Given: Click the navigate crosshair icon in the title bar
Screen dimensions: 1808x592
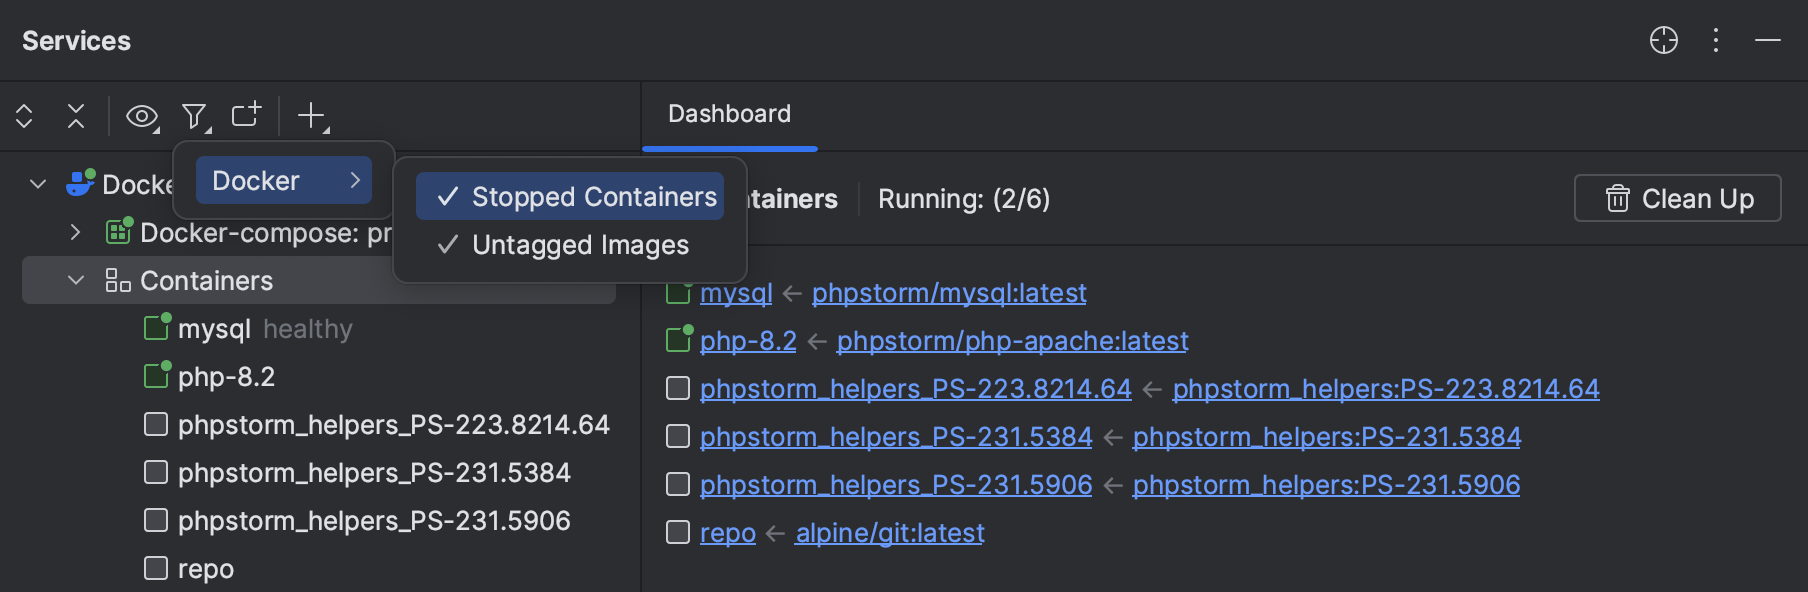Looking at the screenshot, I should [x=1663, y=41].
